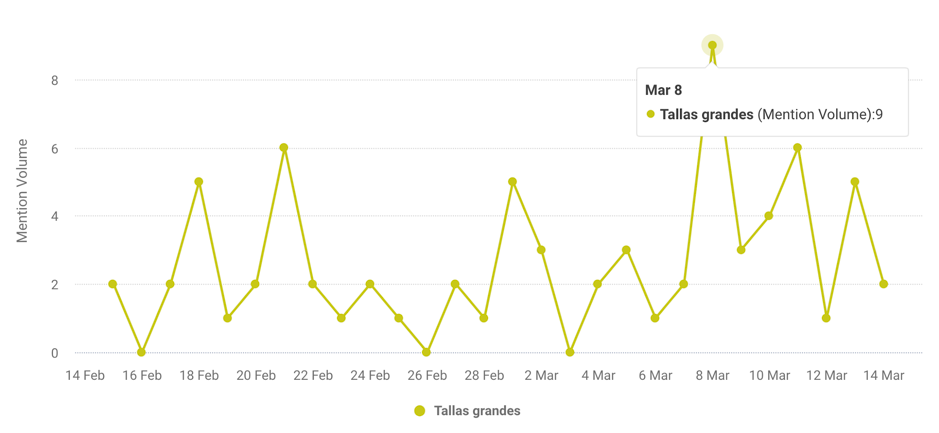Click the tooltip's Tallas grandes series dot
The height and width of the screenshot is (433, 939).
tap(651, 115)
